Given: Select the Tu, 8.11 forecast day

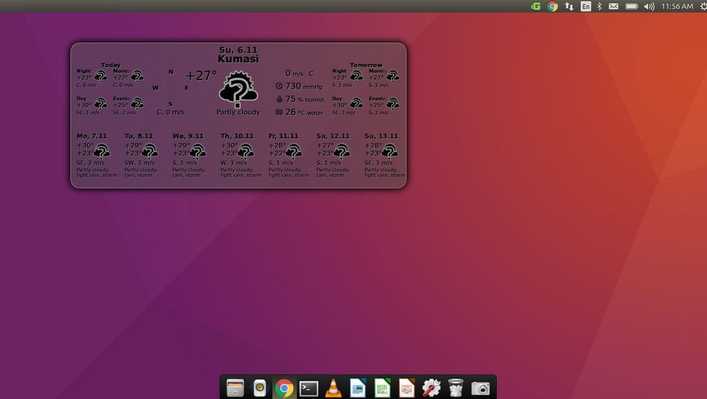Looking at the screenshot, I should (139, 136).
